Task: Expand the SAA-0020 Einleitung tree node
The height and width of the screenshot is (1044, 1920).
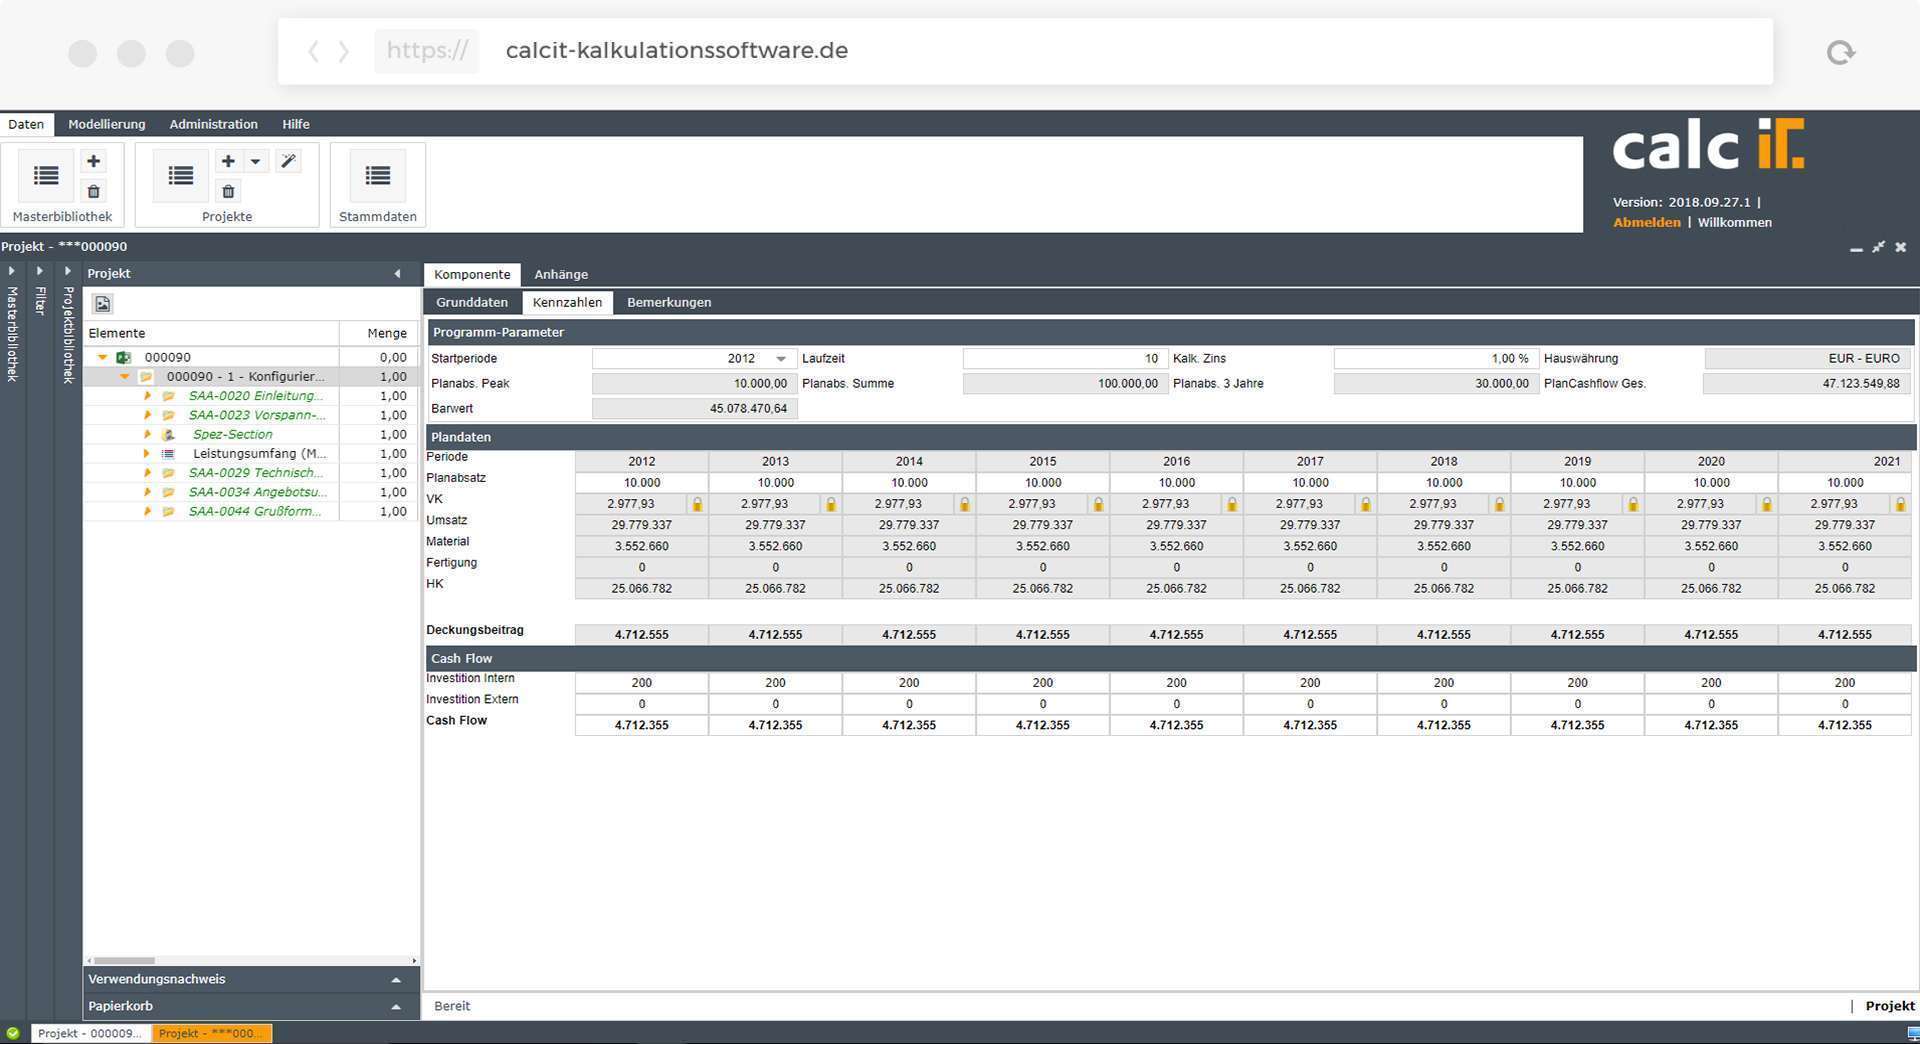Action: (147, 396)
